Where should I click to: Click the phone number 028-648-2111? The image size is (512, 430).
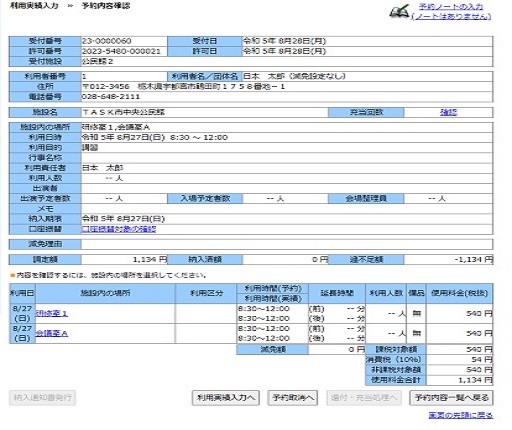pyautogui.click(x=111, y=97)
